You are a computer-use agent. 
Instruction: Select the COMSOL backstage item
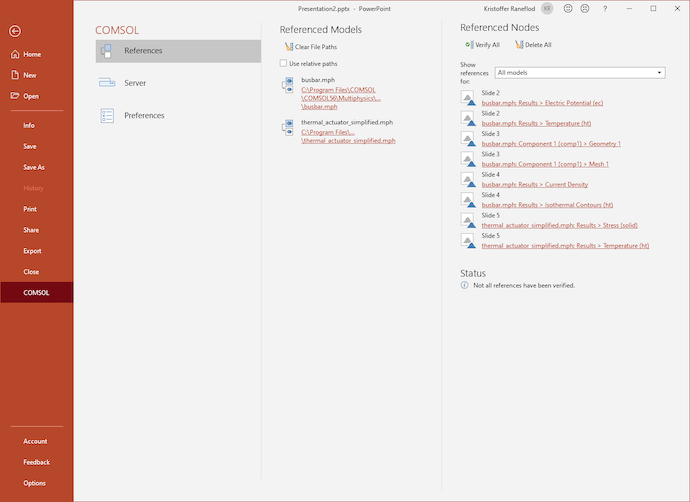click(37, 293)
